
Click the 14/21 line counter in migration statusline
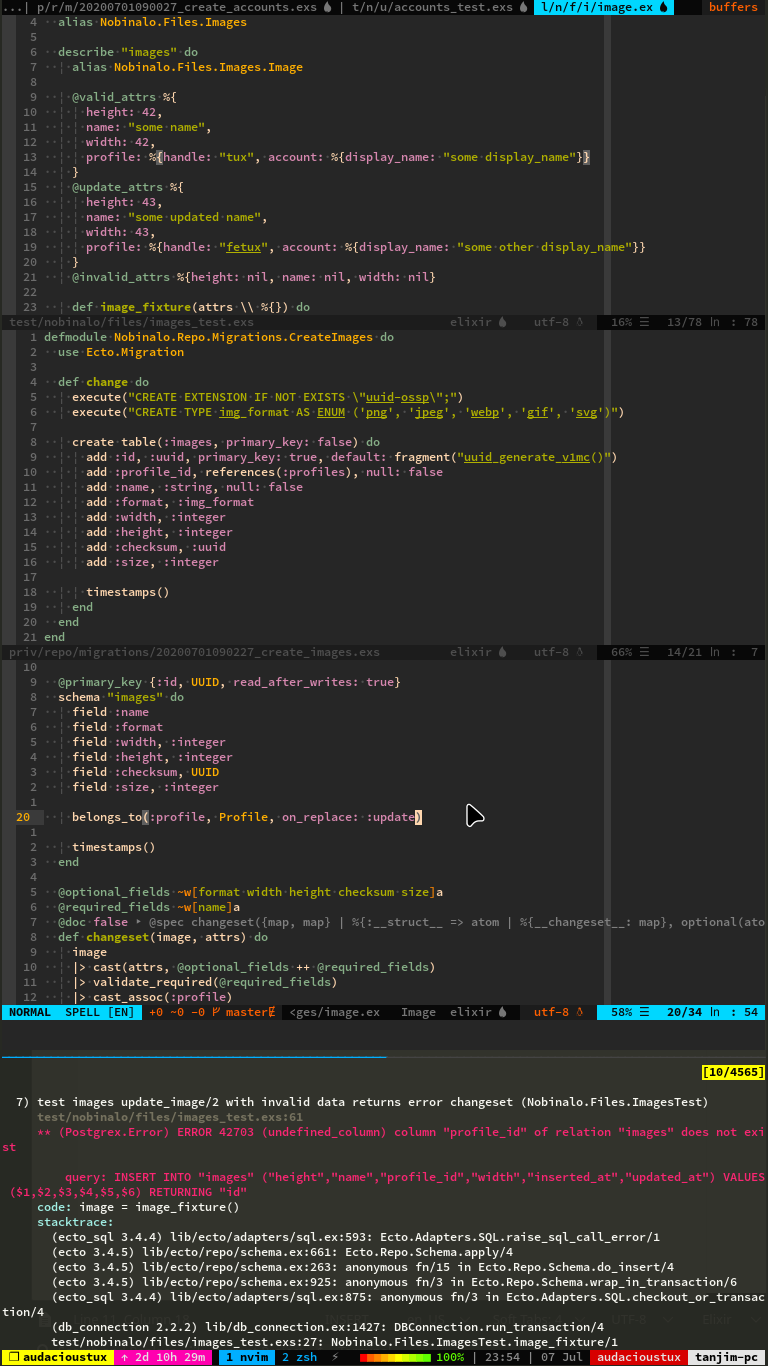(684, 652)
